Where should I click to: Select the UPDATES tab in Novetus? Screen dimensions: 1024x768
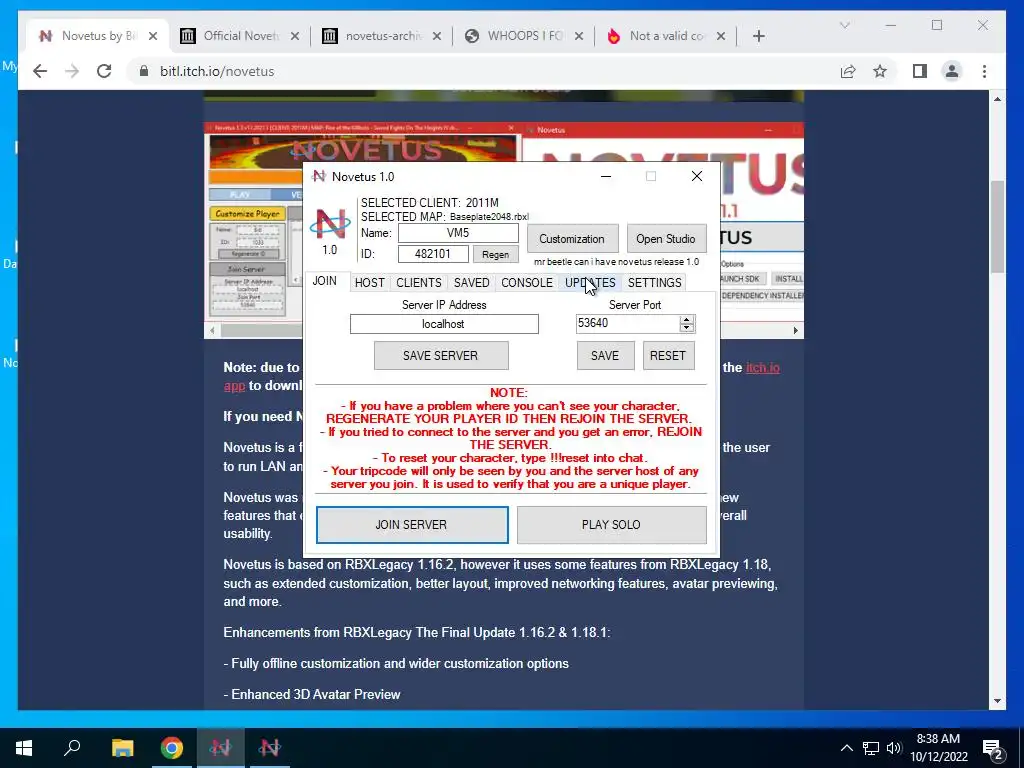coord(590,283)
